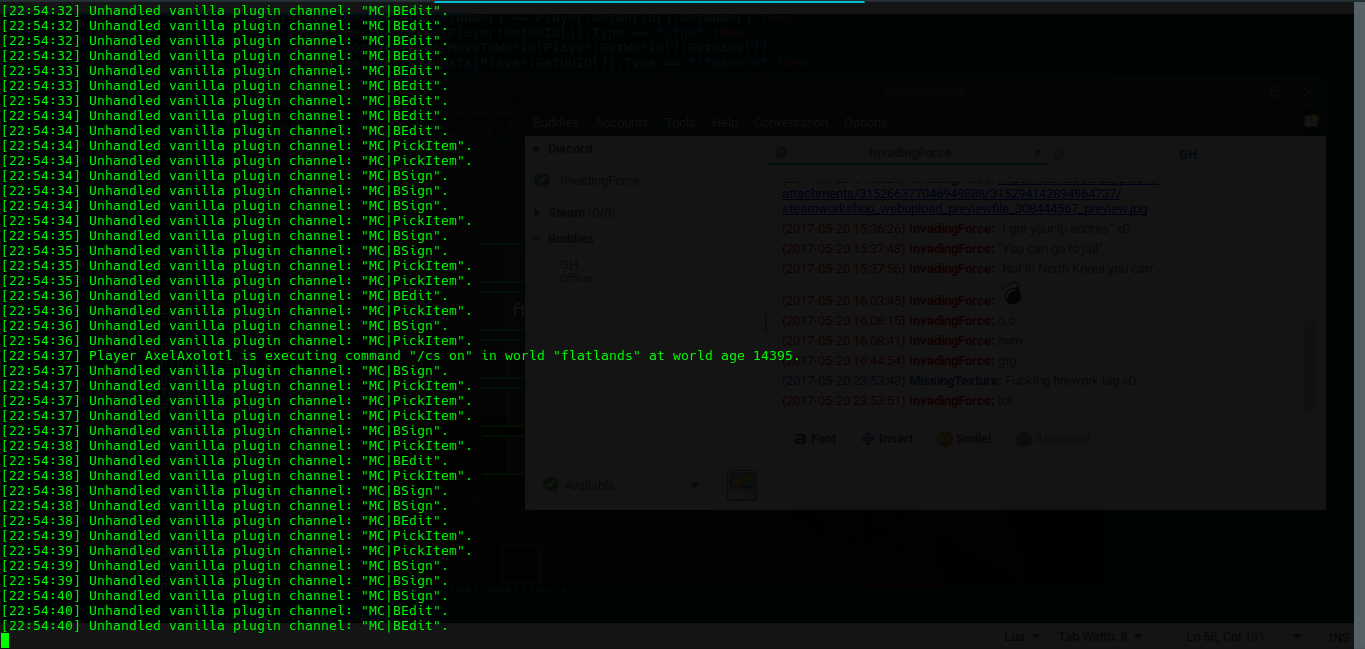
Task: Open the Font formatting button
Action: [x=814, y=439]
